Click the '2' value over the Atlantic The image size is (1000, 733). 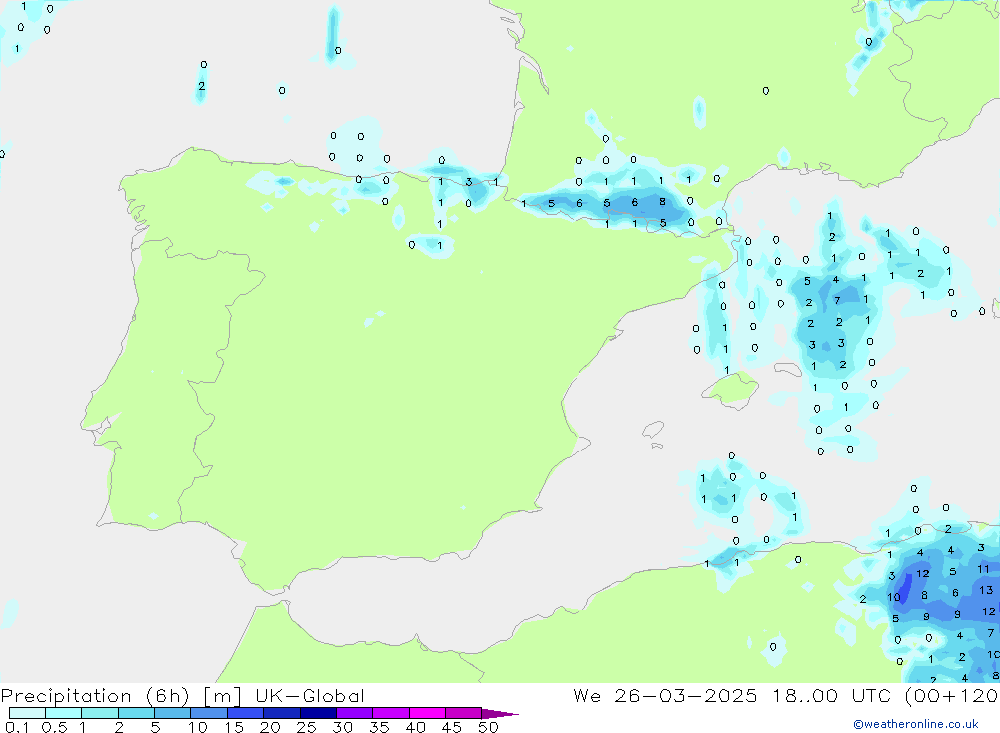[202, 86]
